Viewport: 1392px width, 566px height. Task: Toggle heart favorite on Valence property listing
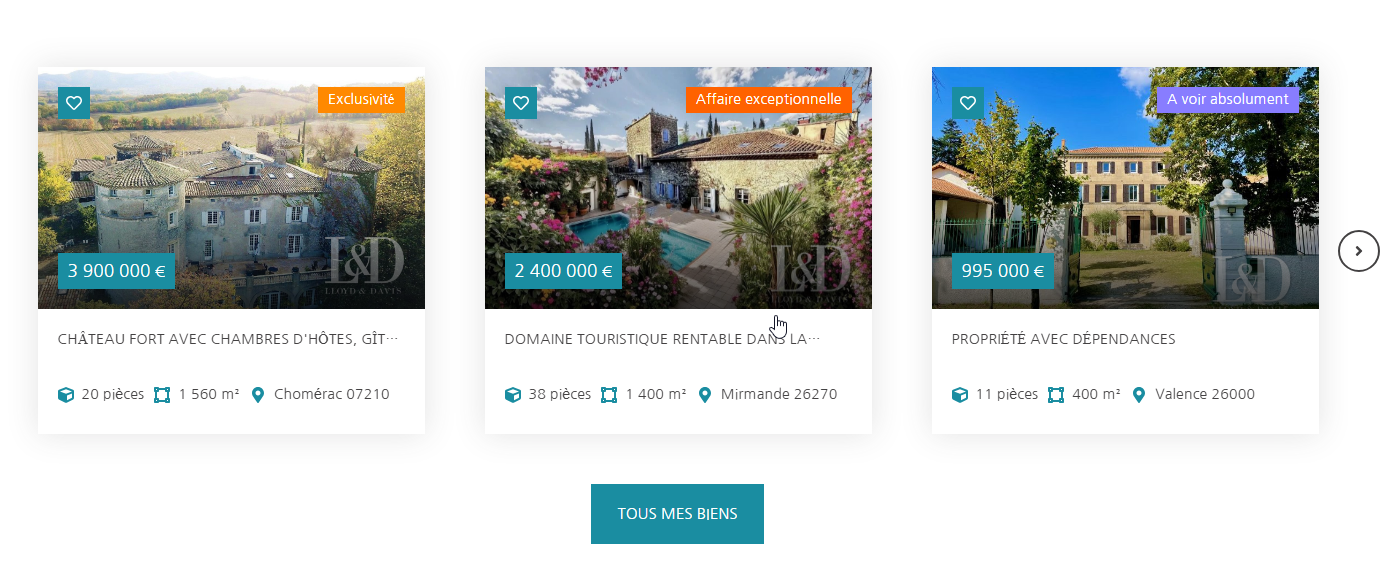coord(968,103)
